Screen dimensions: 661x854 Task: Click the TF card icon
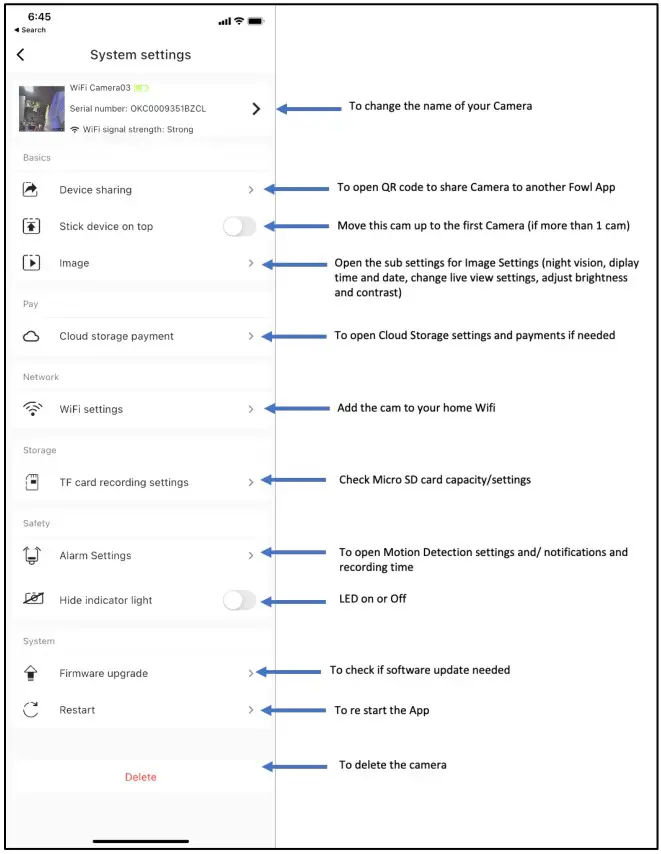point(31,482)
